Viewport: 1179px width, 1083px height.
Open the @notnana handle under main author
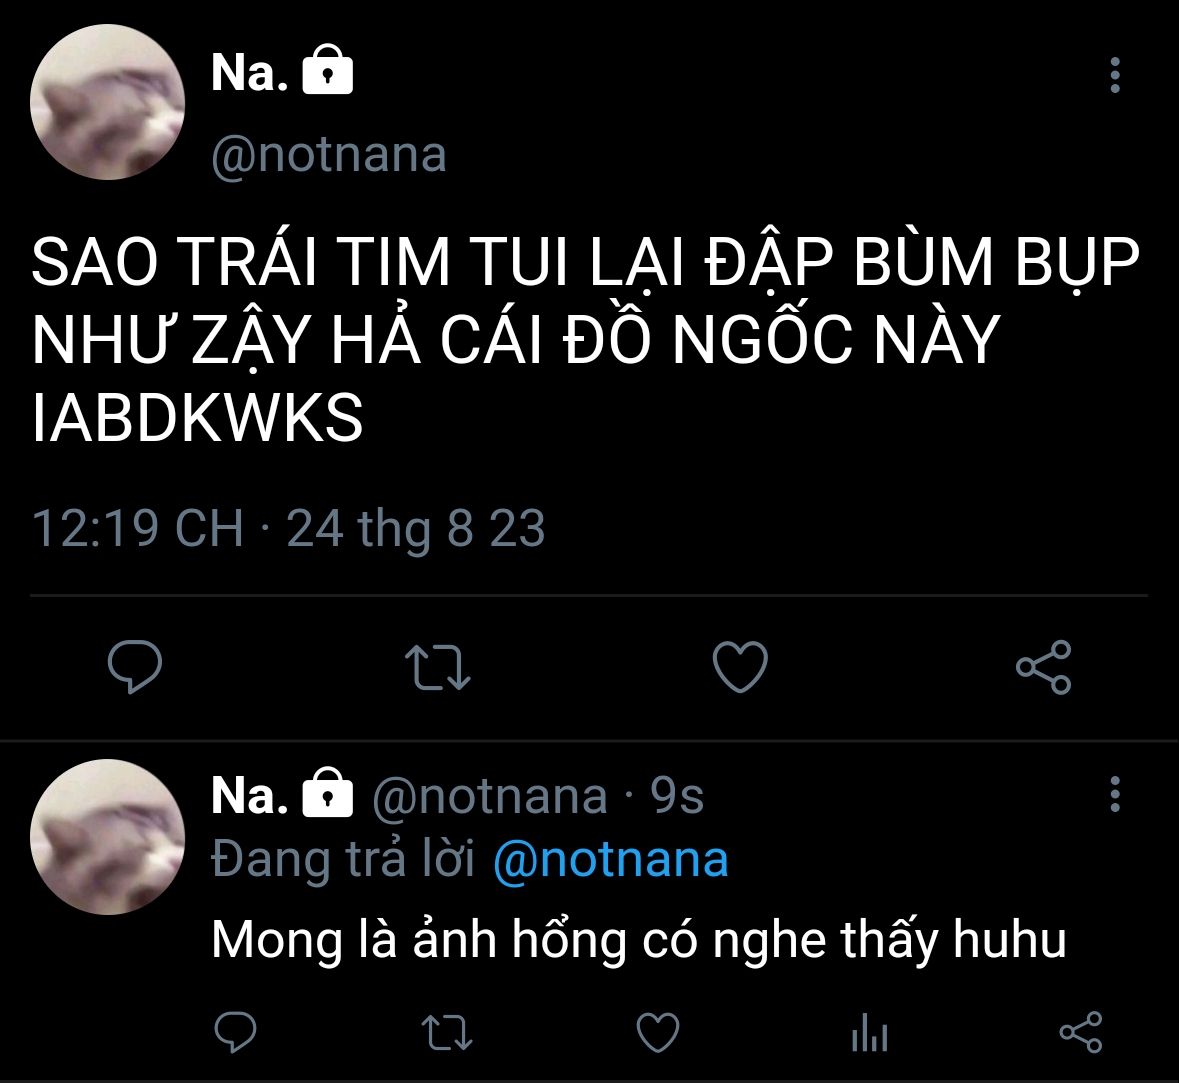click(329, 155)
